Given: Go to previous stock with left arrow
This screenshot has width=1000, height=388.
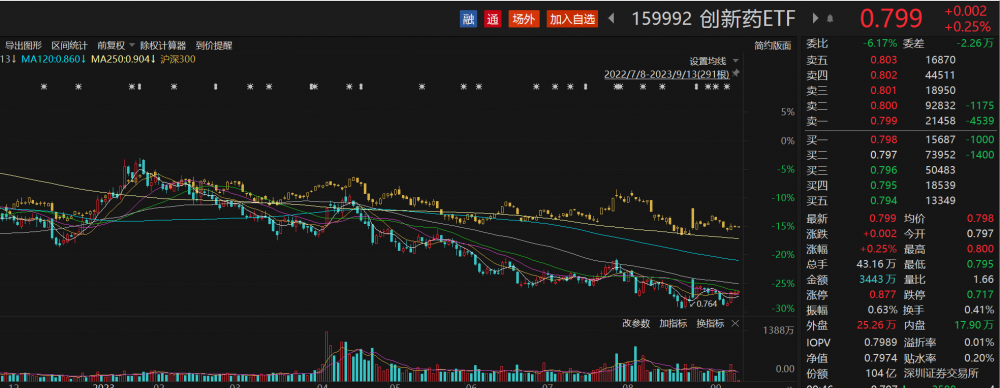Looking at the screenshot, I should pos(611,19).
